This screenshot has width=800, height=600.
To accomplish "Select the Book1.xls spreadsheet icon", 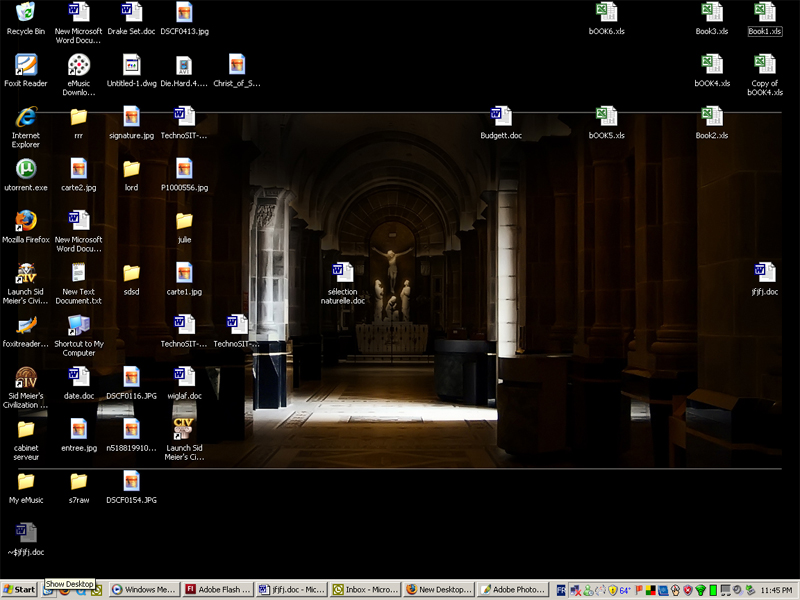I will [x=765, y=13].
